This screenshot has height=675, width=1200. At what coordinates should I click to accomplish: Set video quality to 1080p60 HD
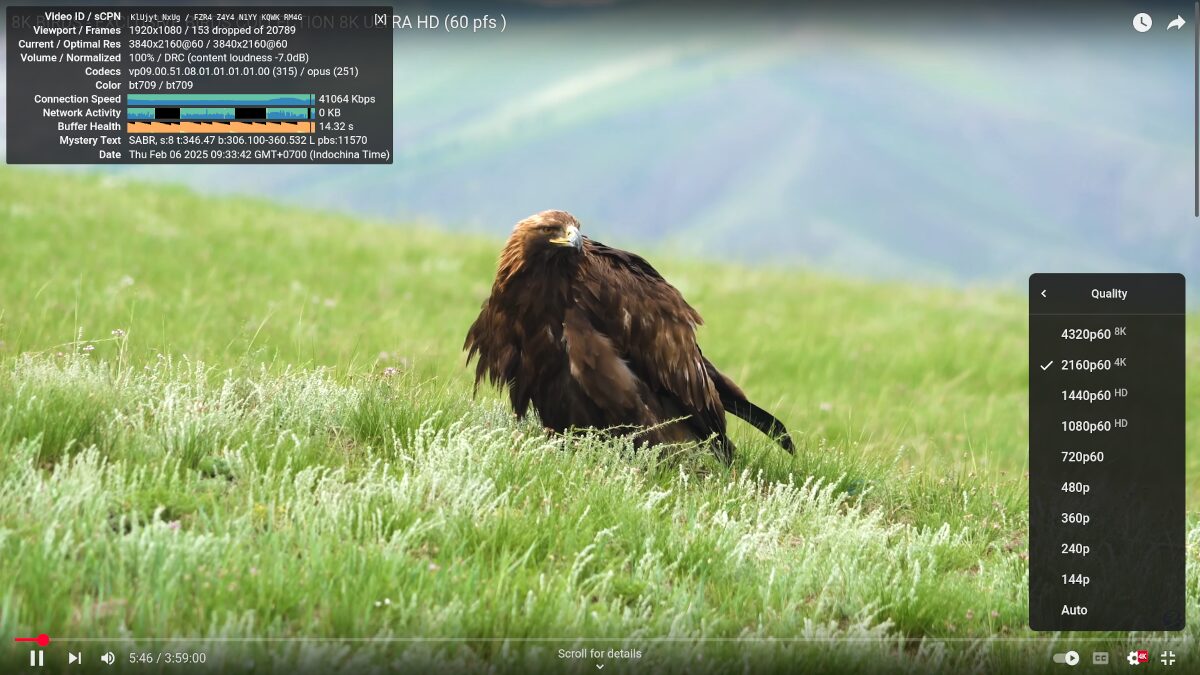tap(1107, 426)
